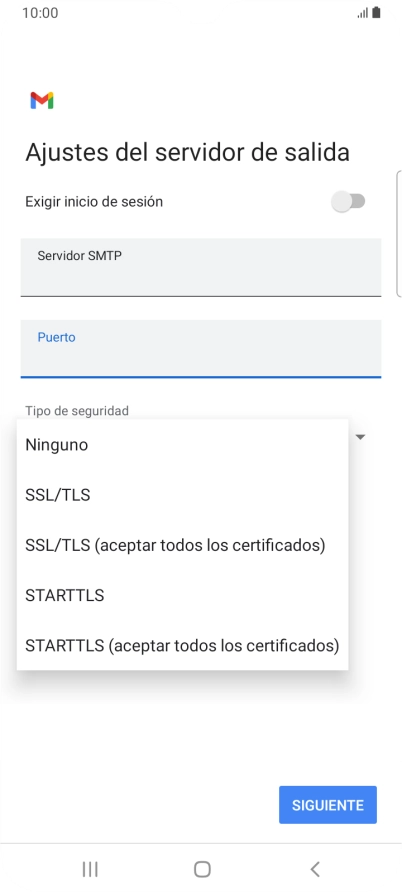Open recent apps navigation button
Viewport: 402px width, 893px height.
point(90,869)
